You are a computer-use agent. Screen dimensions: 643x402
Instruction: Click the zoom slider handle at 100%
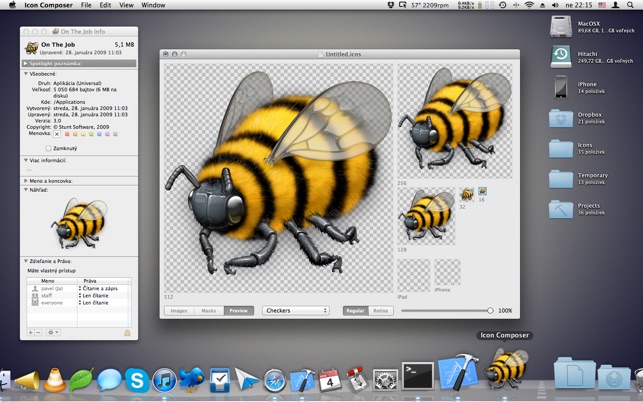click(490, 311)
